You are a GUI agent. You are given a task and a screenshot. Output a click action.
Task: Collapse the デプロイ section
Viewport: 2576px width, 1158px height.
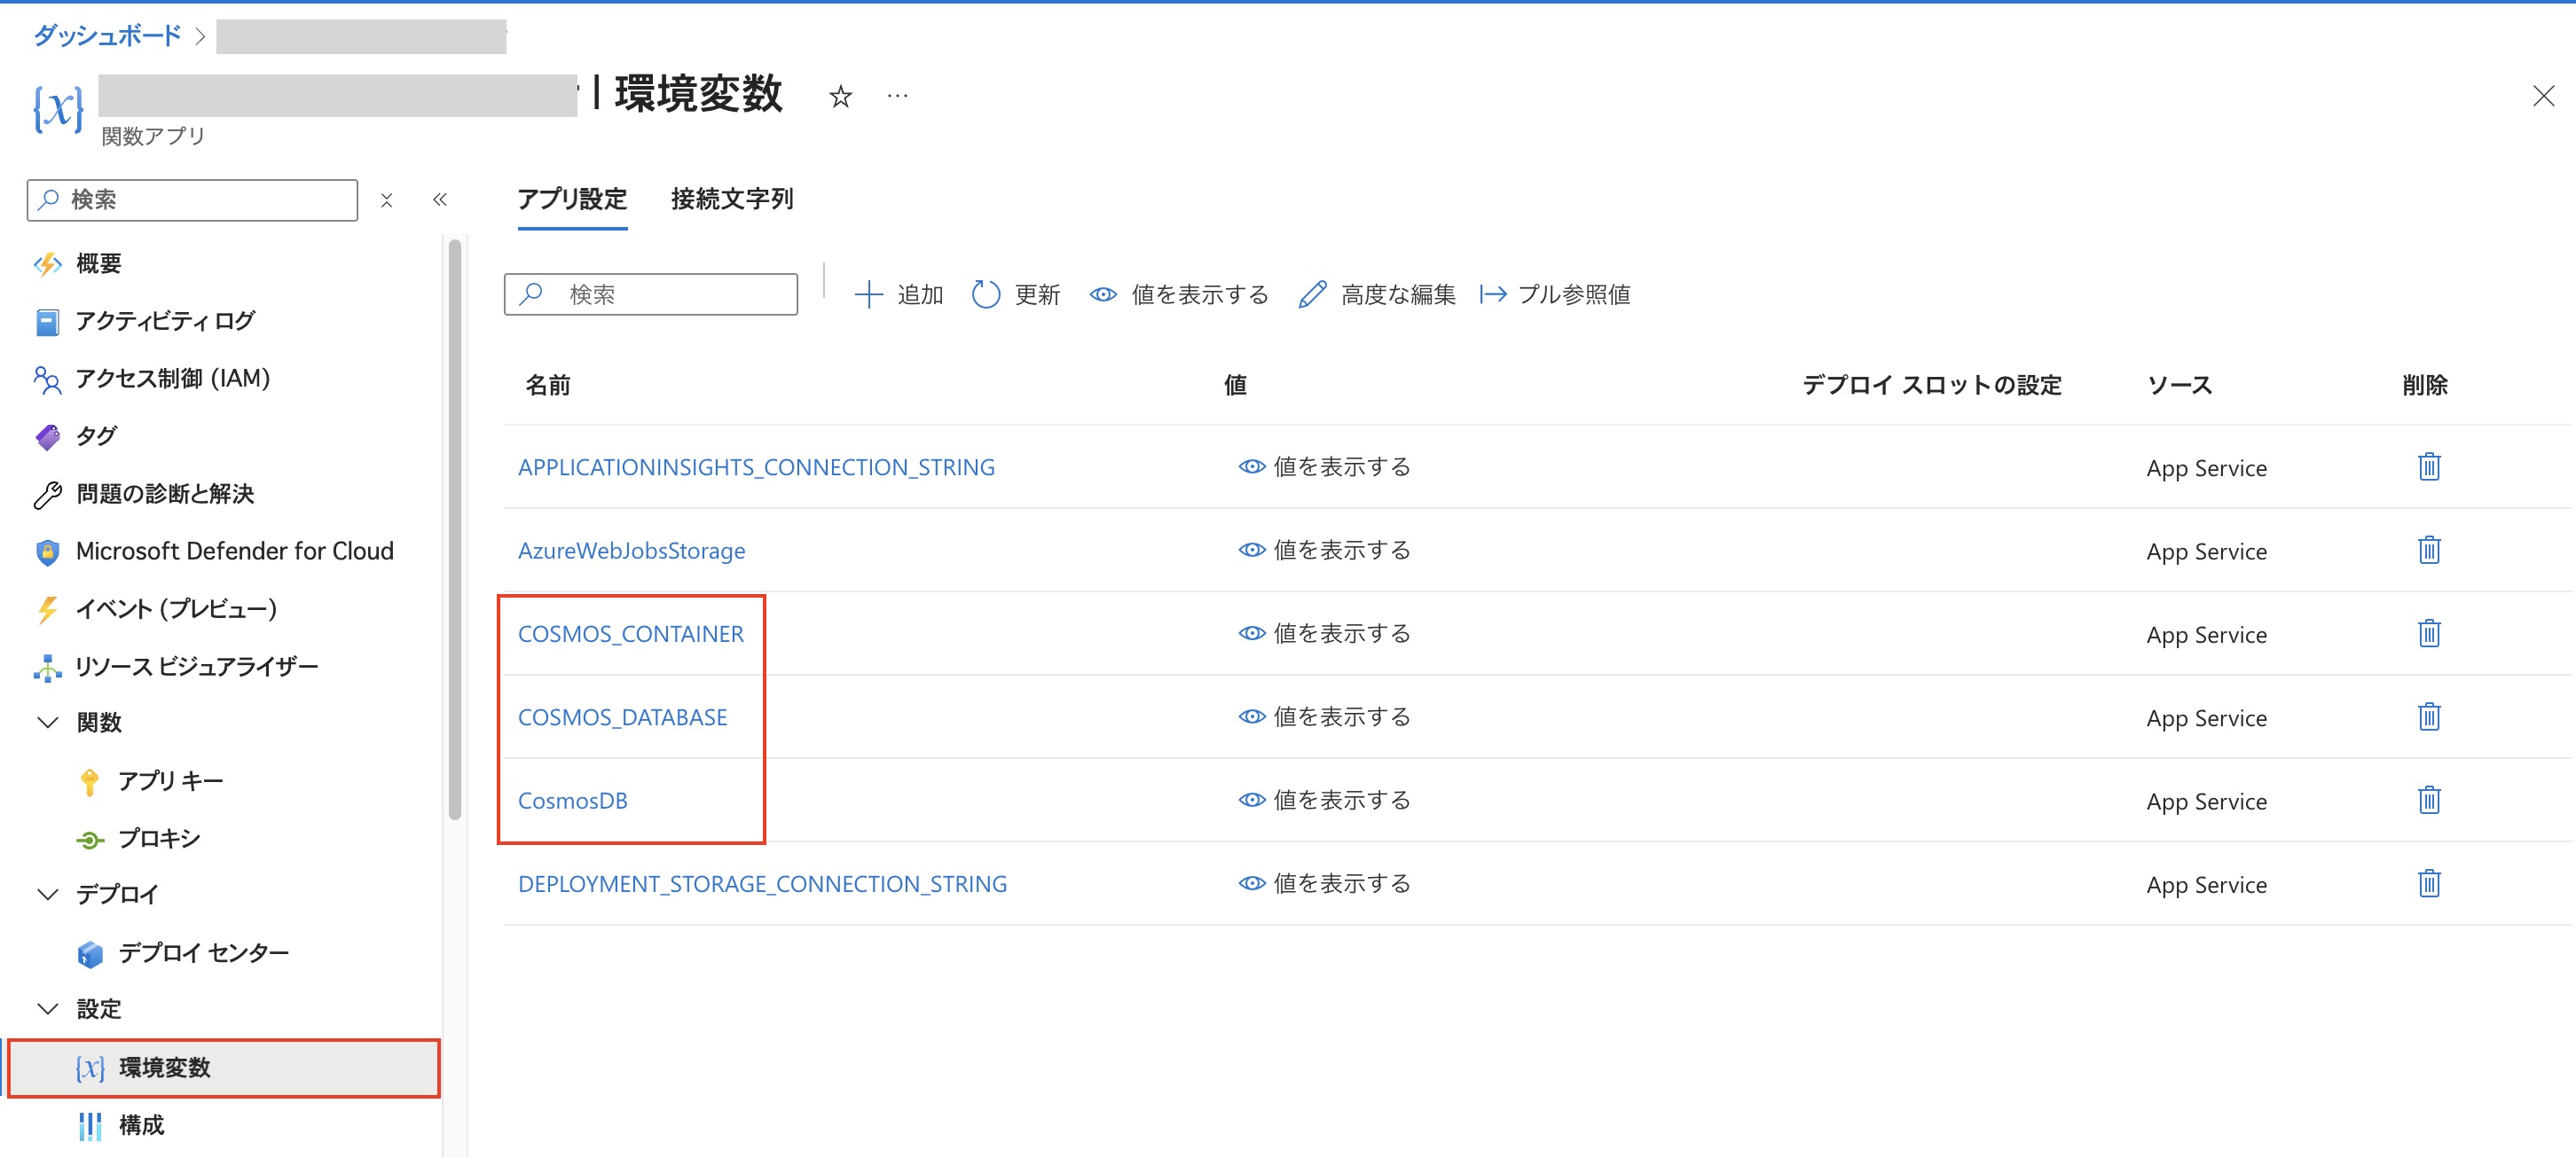[x=47, y=894]
